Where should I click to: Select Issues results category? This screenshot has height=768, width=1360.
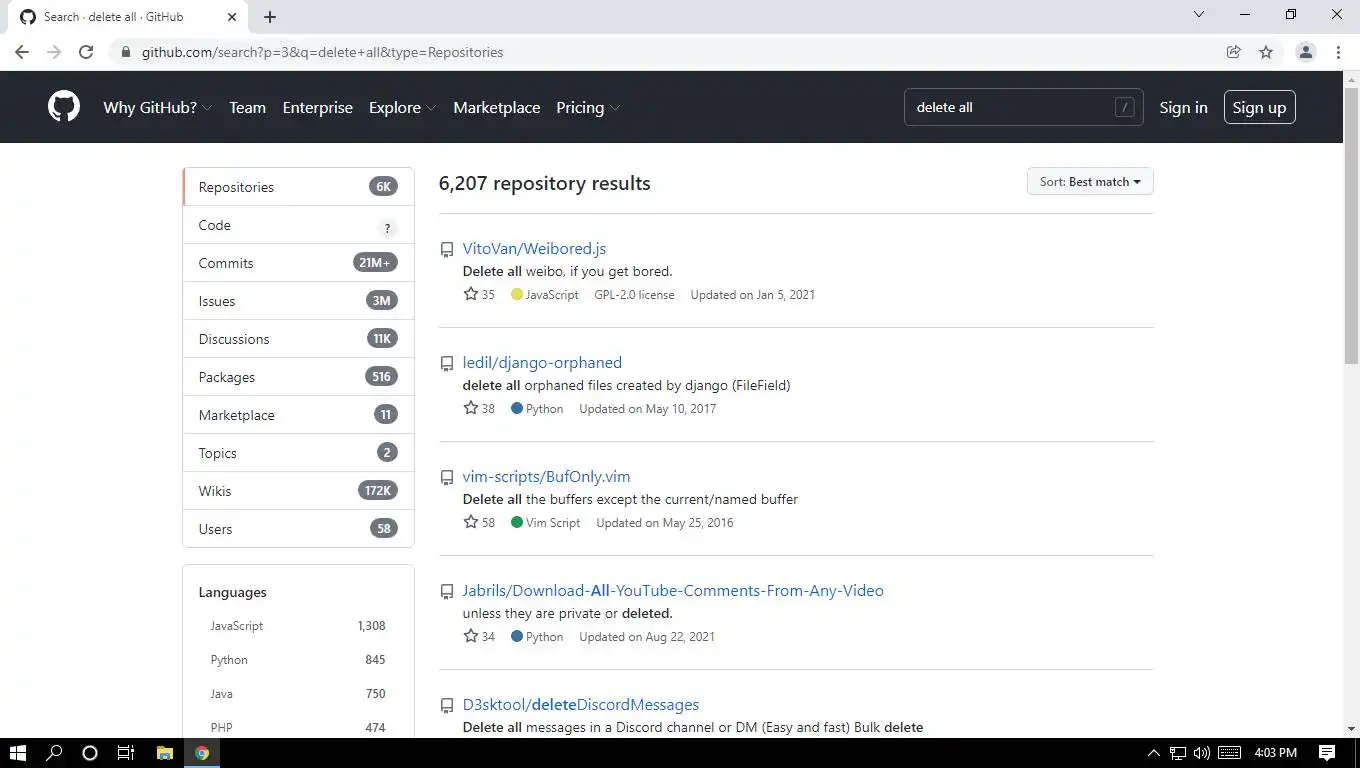[x=298, y=301]
